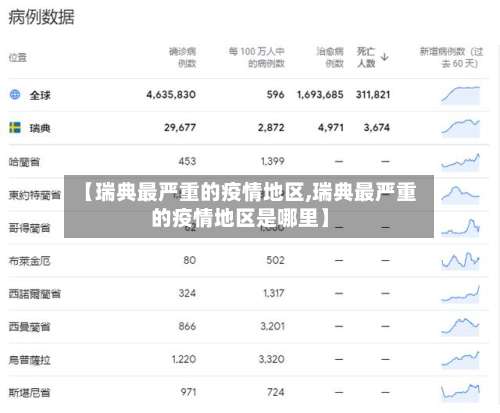Click Sweden's deaths value 3,674
Viewport: 500px width, 413px height.
(377, 127)
